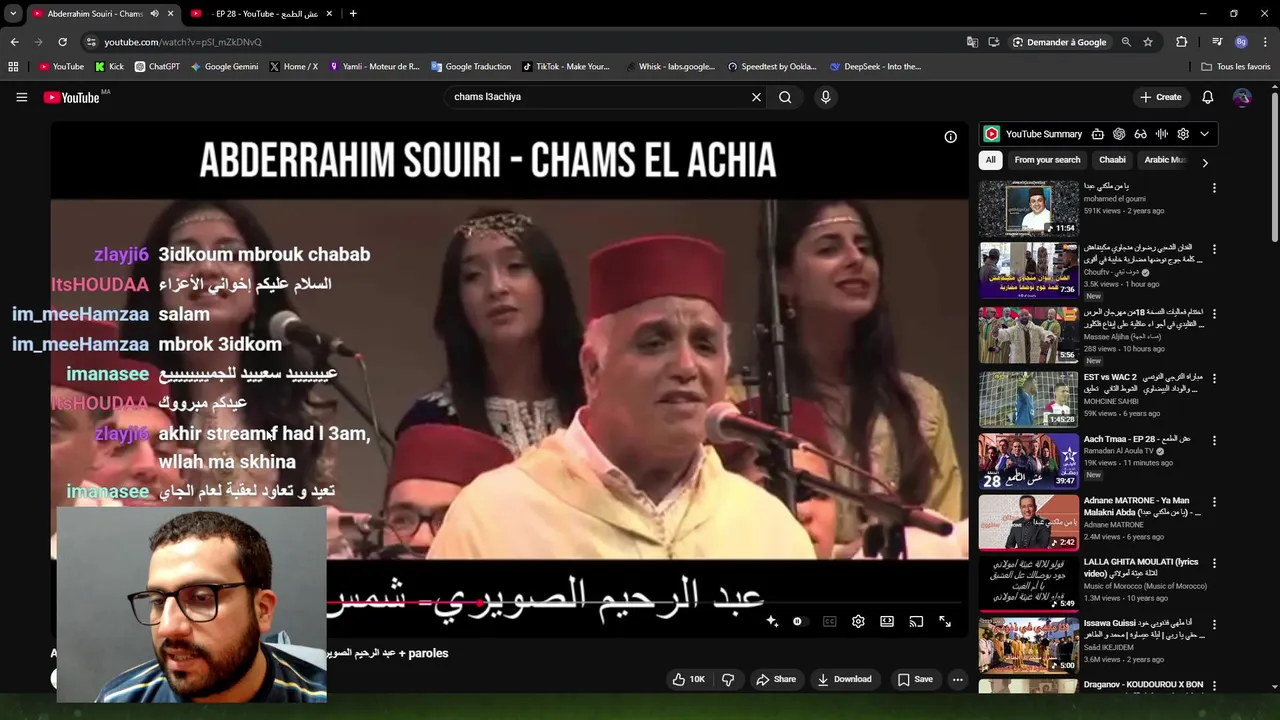Viewport: 1280px width, 720px height.
Task: Open YouTube notifications bell
Action: point(1207,97)
